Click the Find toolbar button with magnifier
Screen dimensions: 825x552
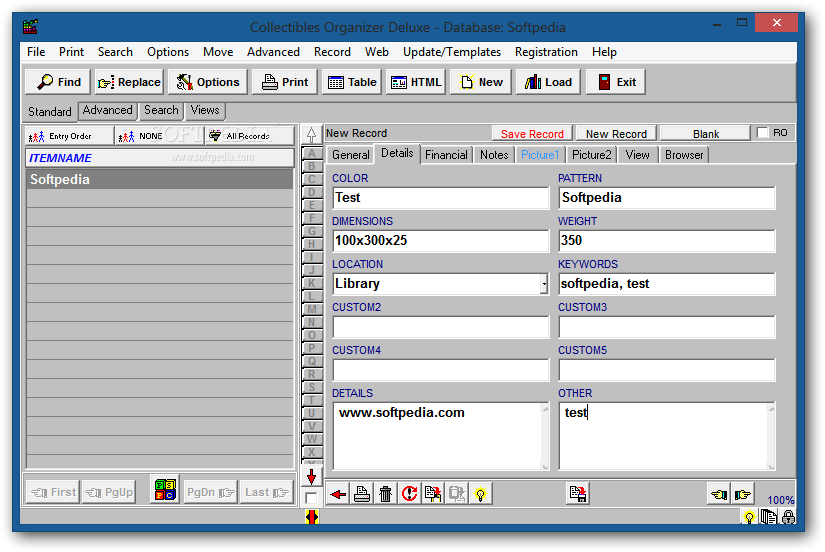tap(58, 82)
